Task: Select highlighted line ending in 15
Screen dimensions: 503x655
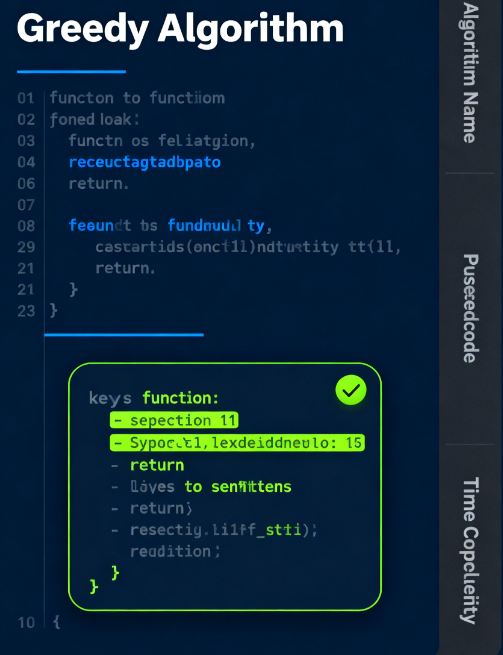Action: click(237, 442)
